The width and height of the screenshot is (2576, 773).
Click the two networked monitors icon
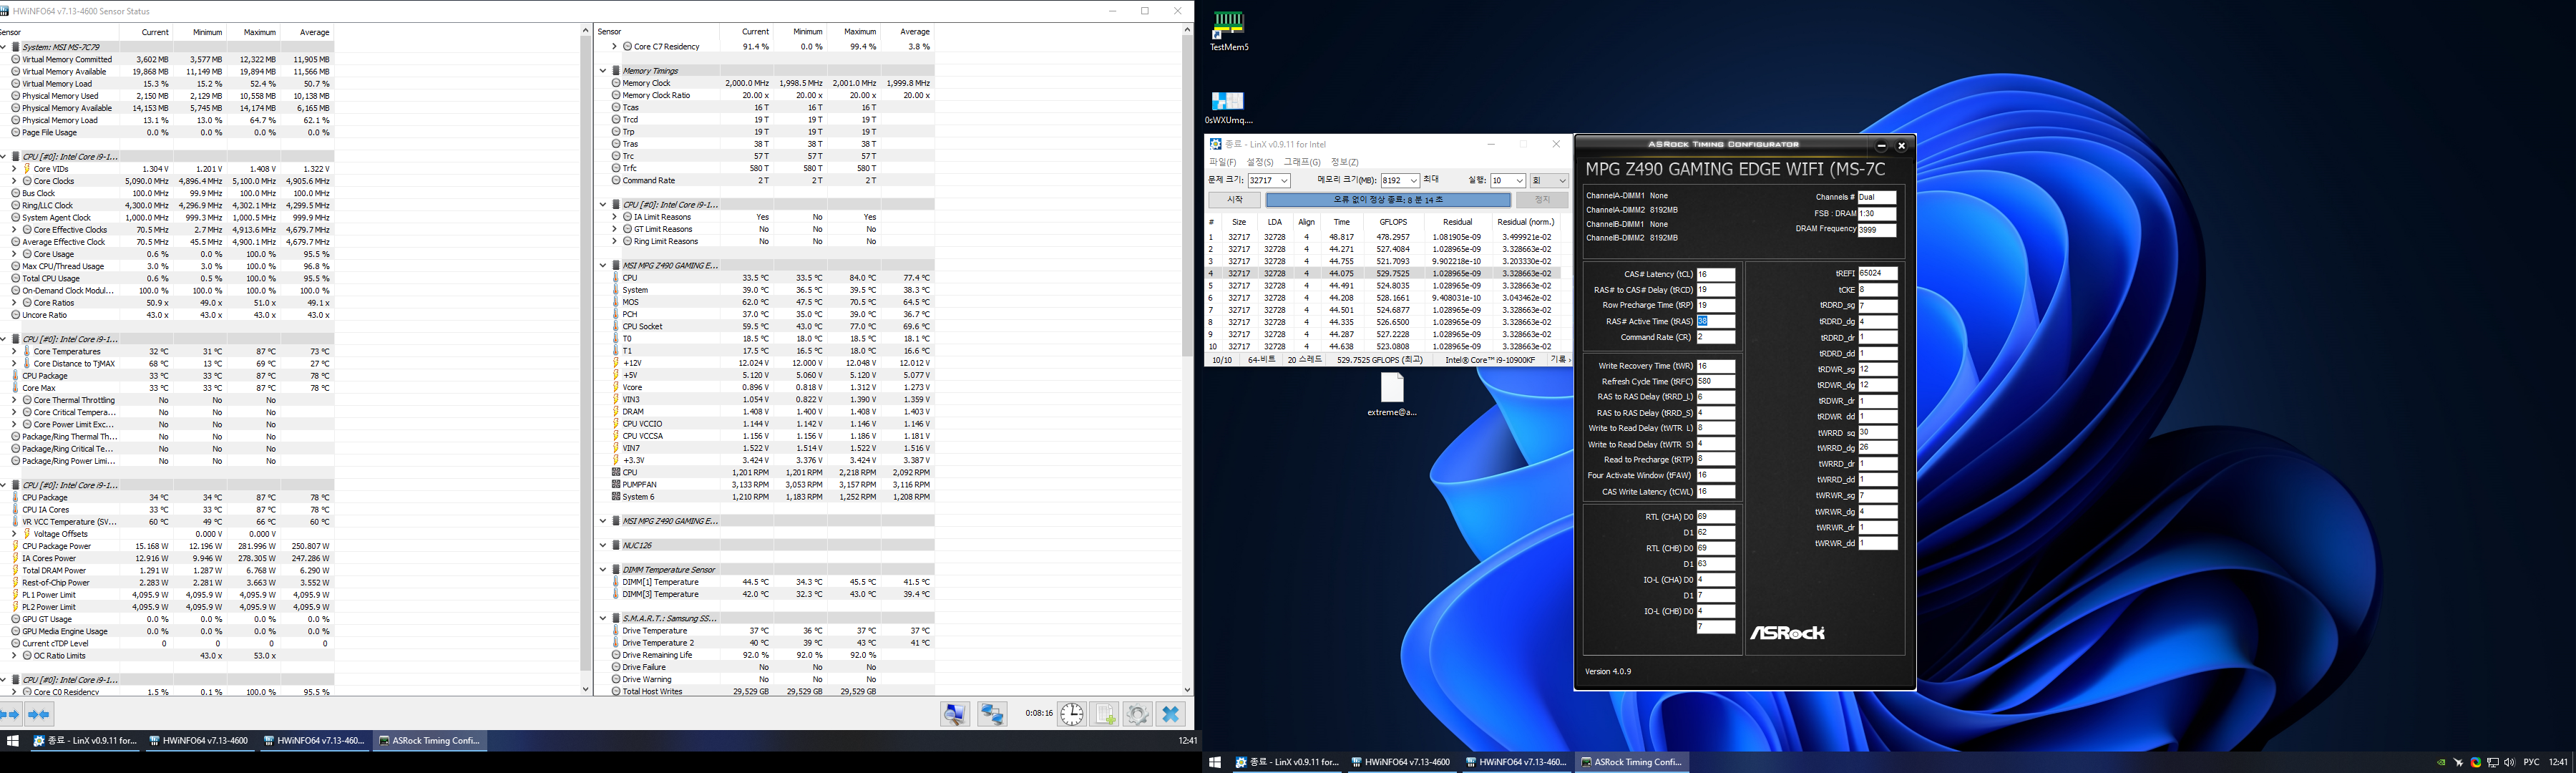(x=992, y=714)
